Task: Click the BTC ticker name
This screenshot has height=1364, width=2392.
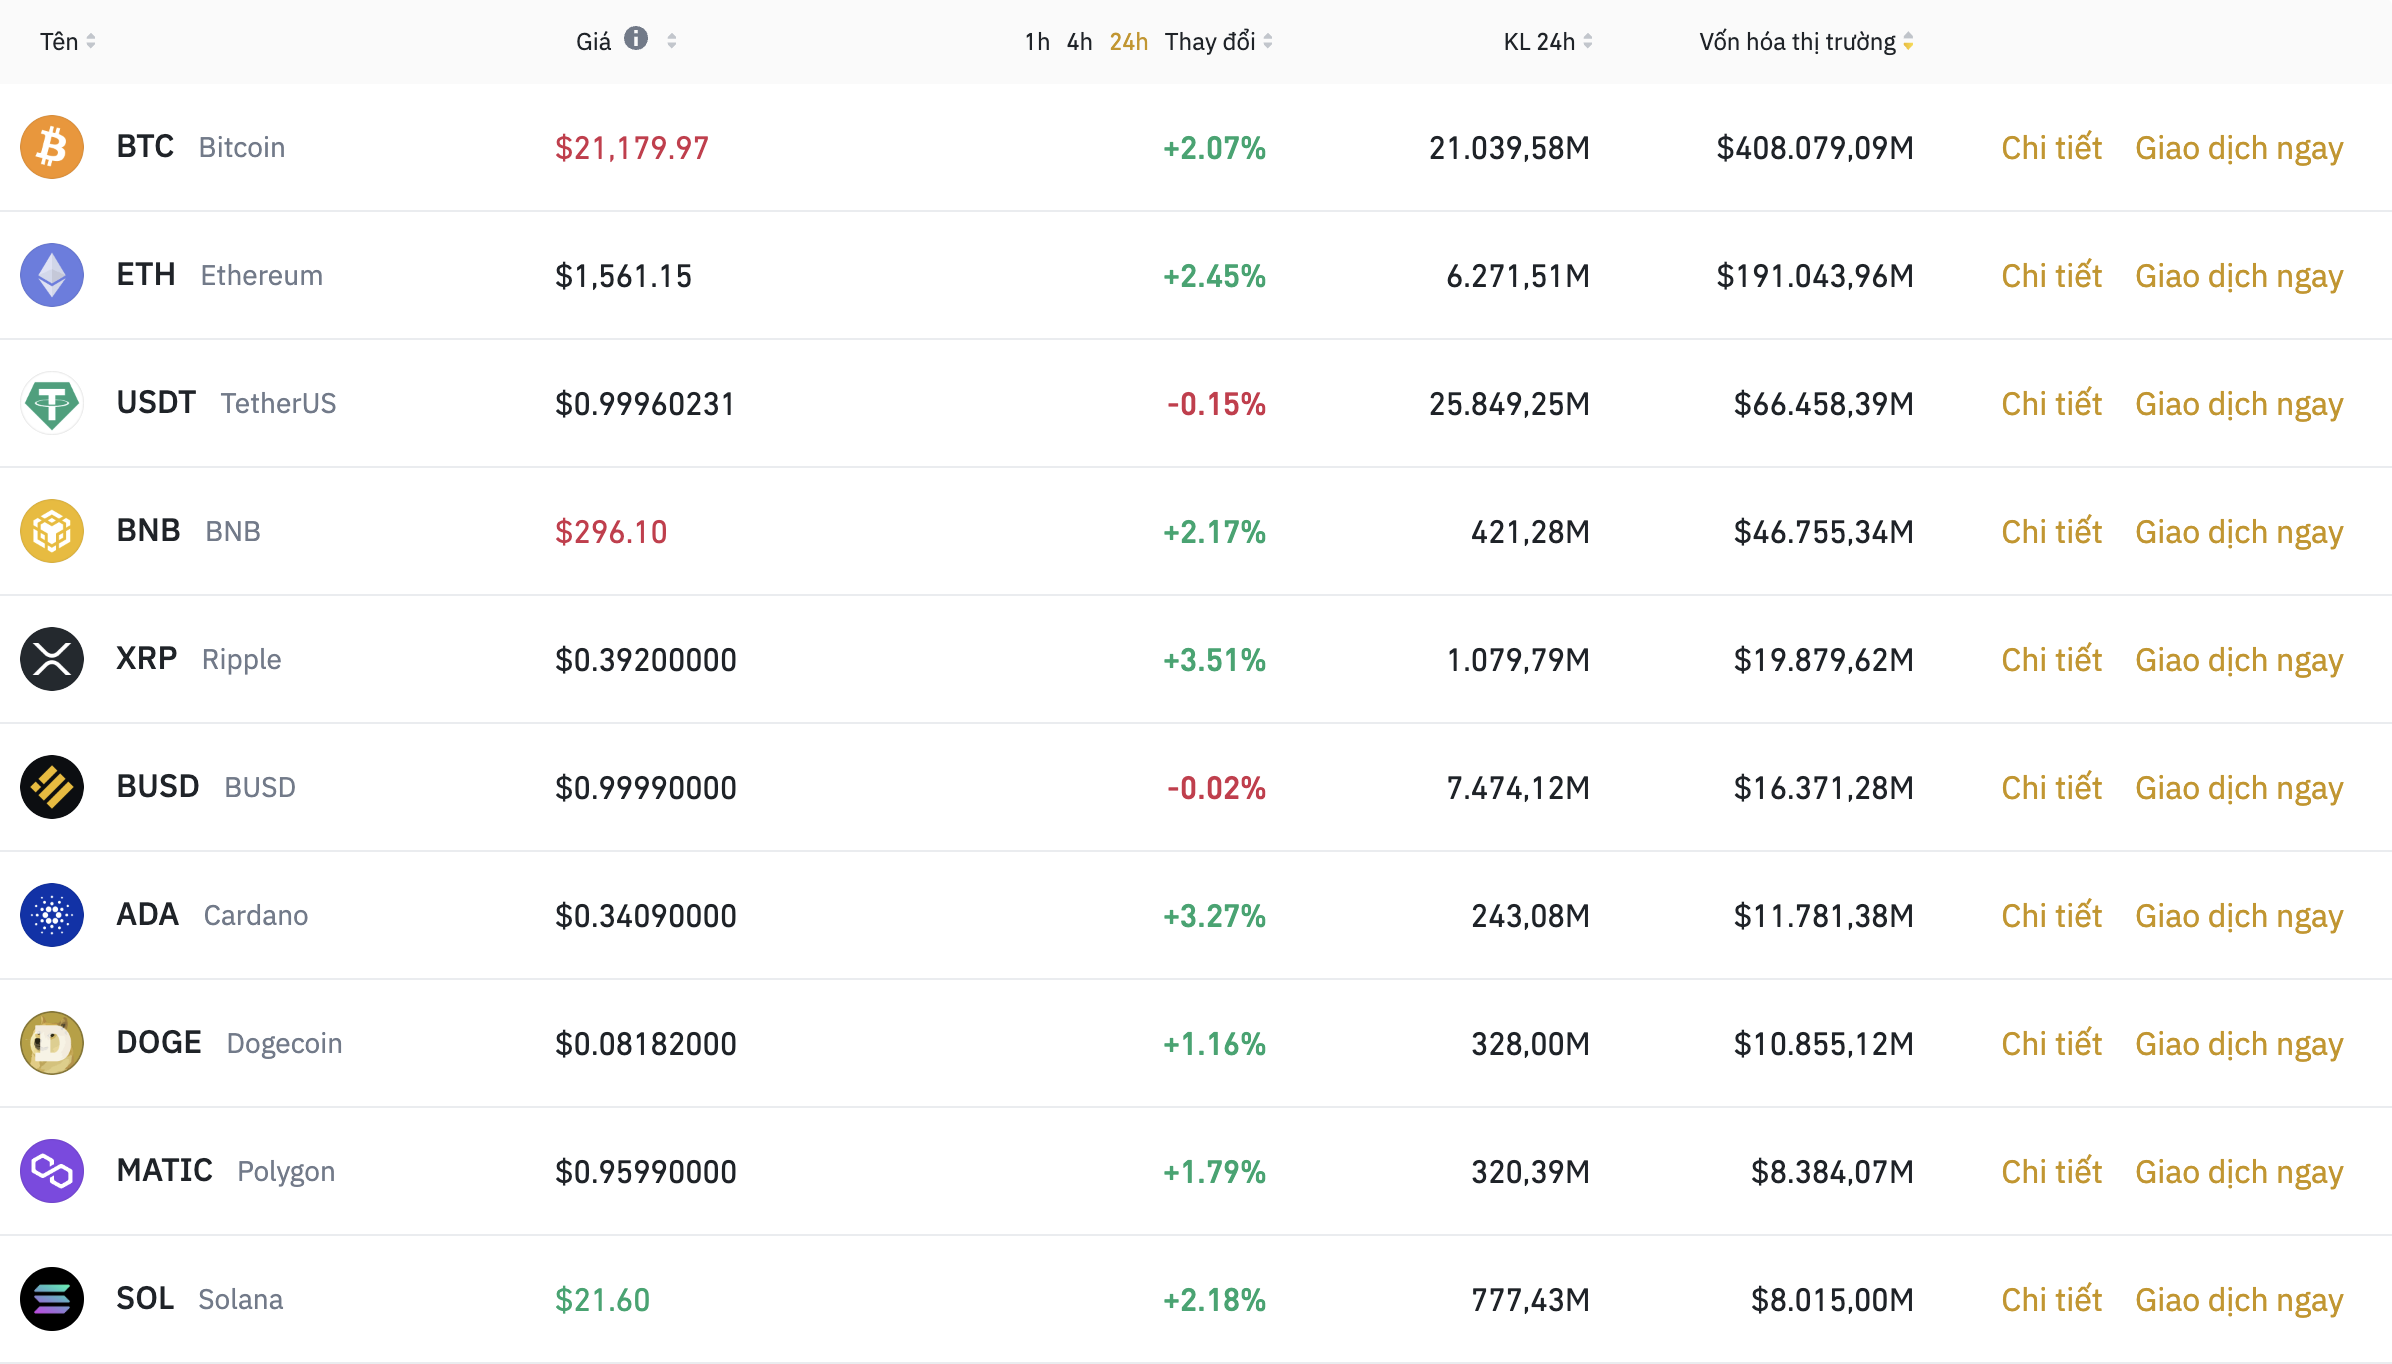Action: [x=145, y=147]
